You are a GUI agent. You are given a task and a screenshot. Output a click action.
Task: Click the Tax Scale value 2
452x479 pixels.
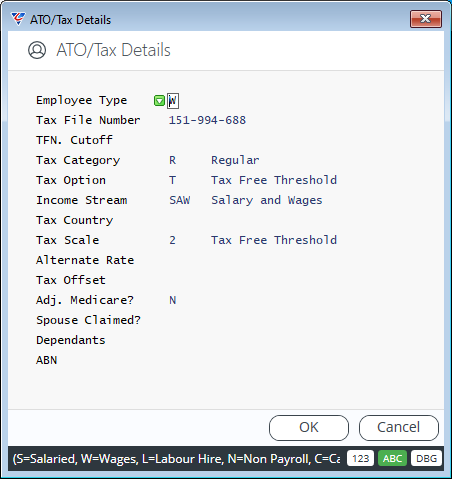(x=172, y=240)
